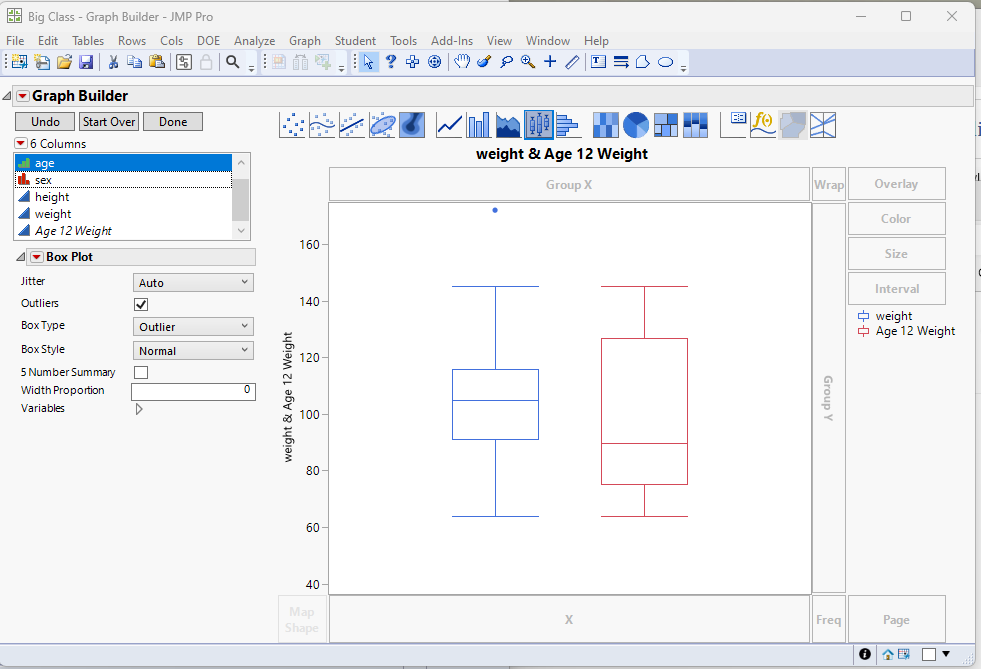Open the Box Type dropdown
The image size is (981, 669).
point(194,326)
